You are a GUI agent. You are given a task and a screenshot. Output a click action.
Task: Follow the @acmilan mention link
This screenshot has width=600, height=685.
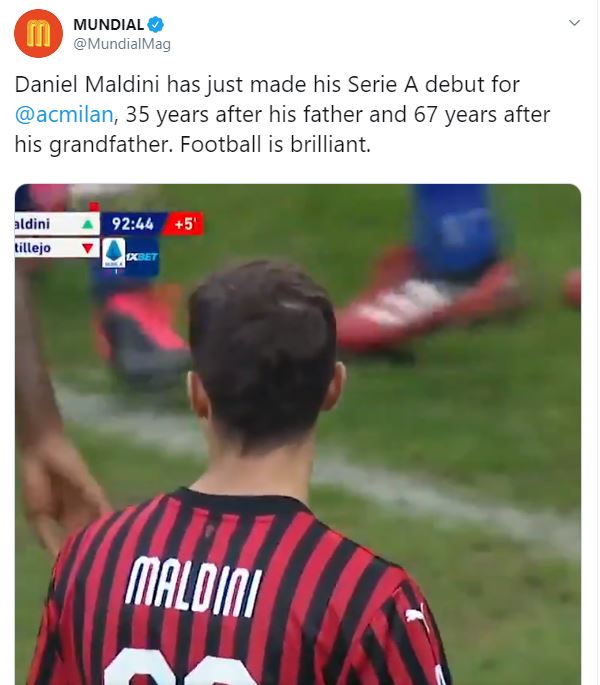tap(64, 114)
